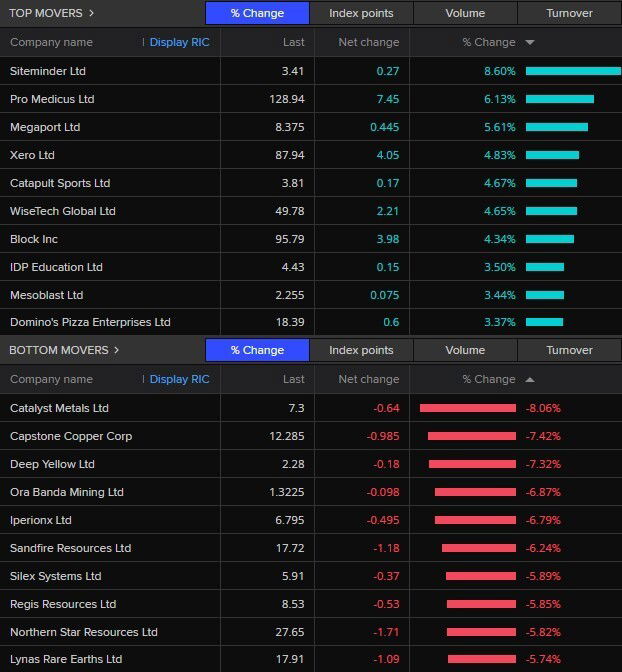Switch Top Movers to Index points tab
The height and width of the screenshot is (672, 622).
[x=361, y=13]
